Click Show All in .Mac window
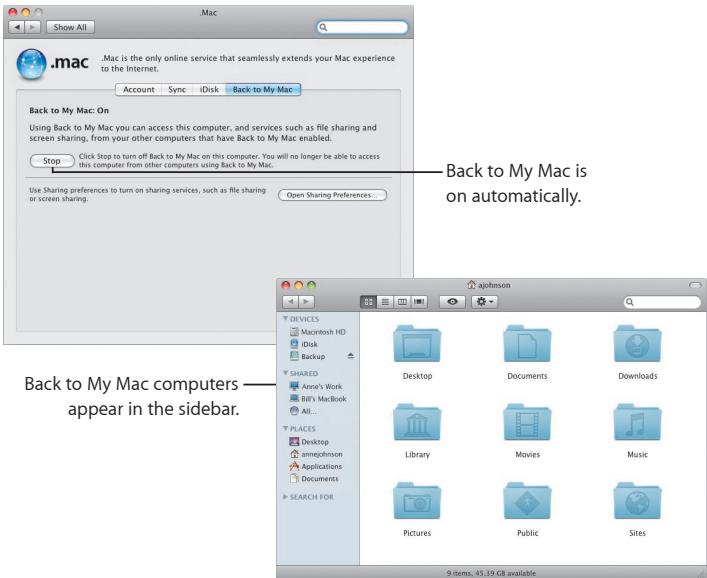The width and height of the screenshot is (707, 578). tap(70, 27)
